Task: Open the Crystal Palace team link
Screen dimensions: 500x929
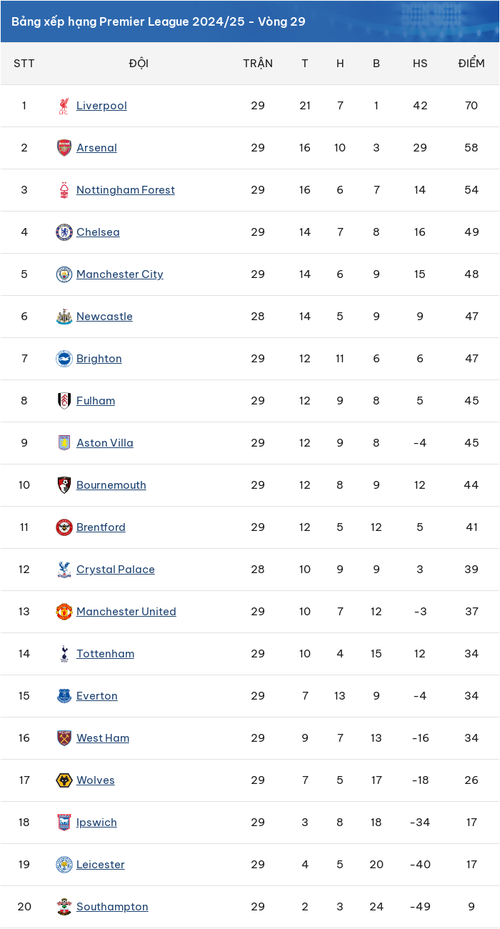Action: (116, 569)
